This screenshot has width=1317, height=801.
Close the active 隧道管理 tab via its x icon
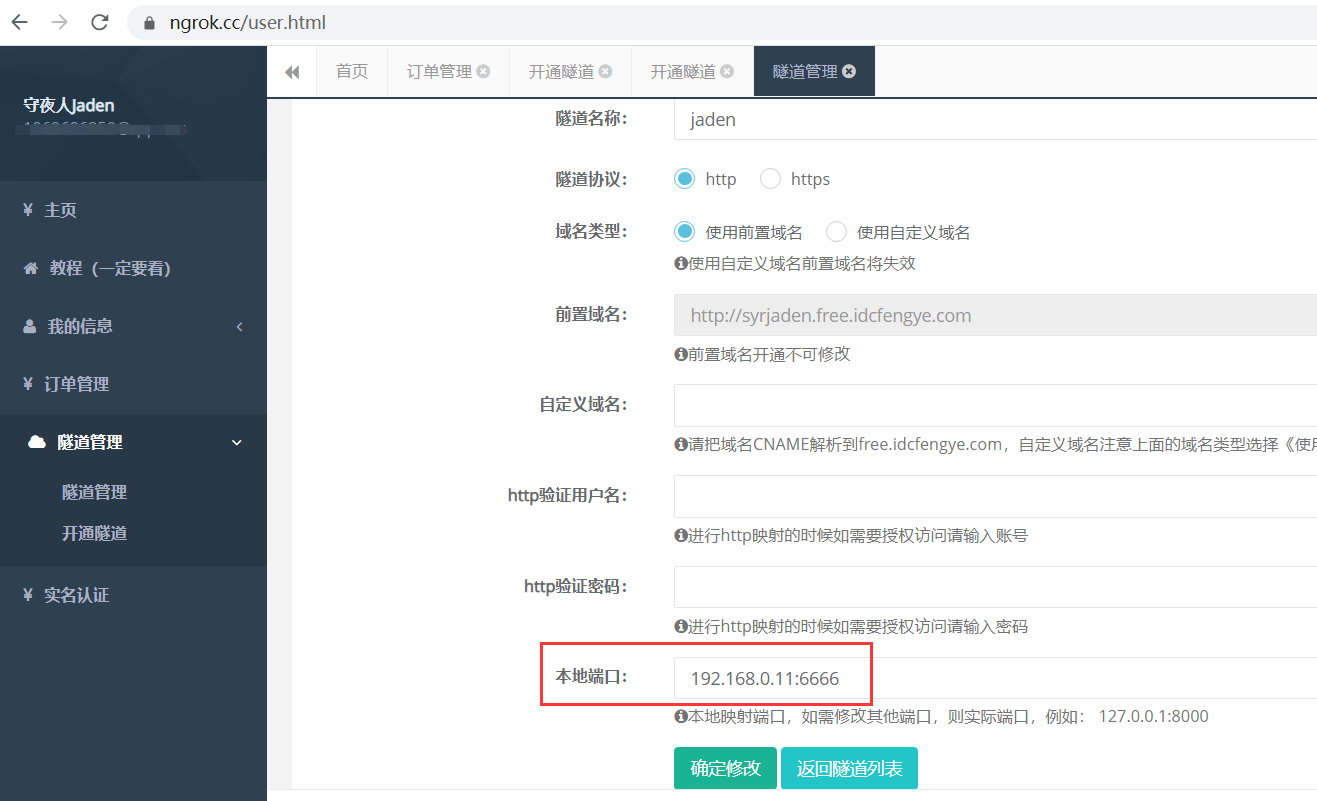849,72
